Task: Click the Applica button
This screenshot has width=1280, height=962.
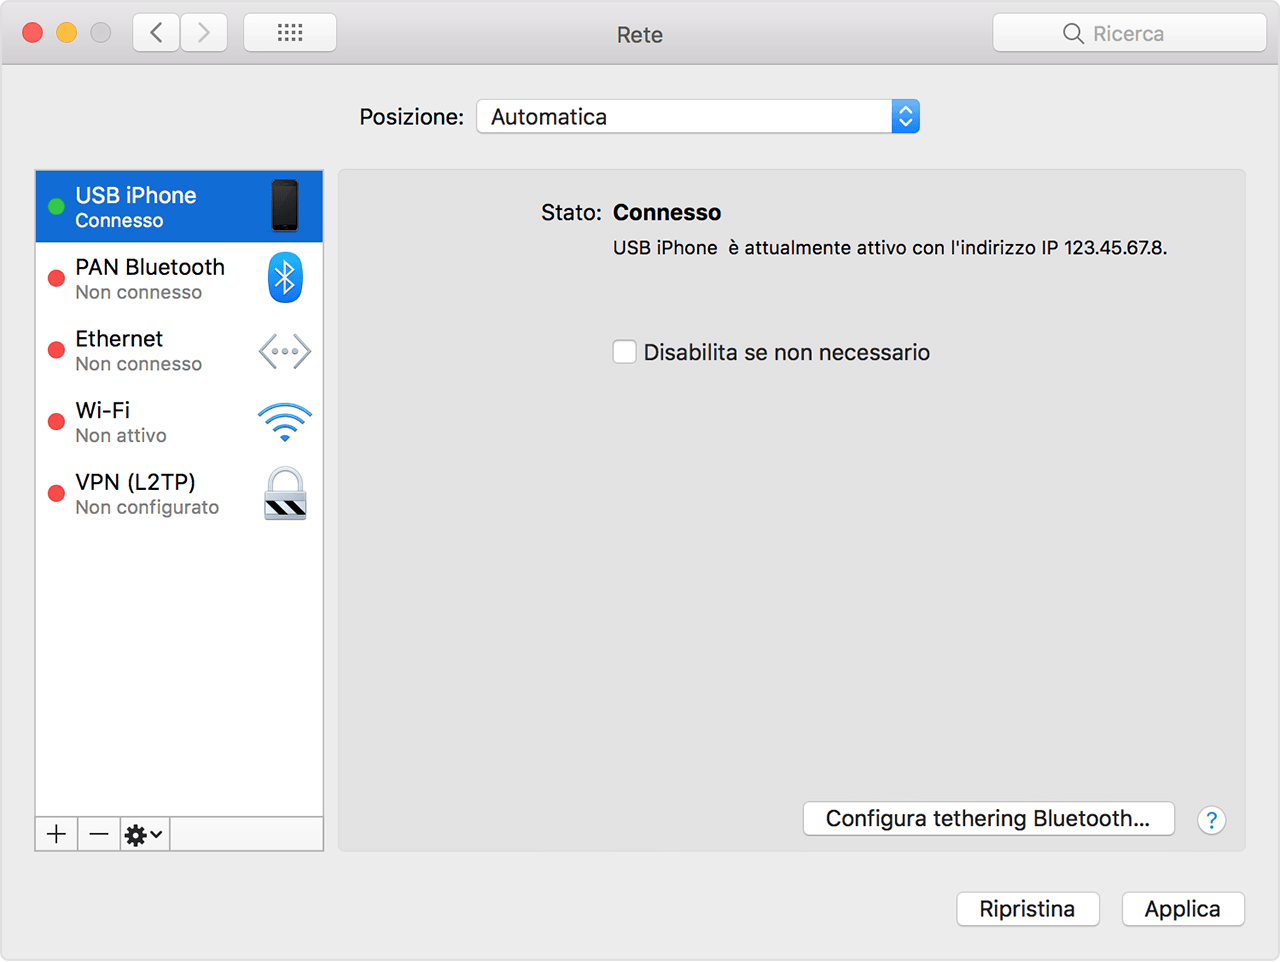Action: [x=1183, y=909]
